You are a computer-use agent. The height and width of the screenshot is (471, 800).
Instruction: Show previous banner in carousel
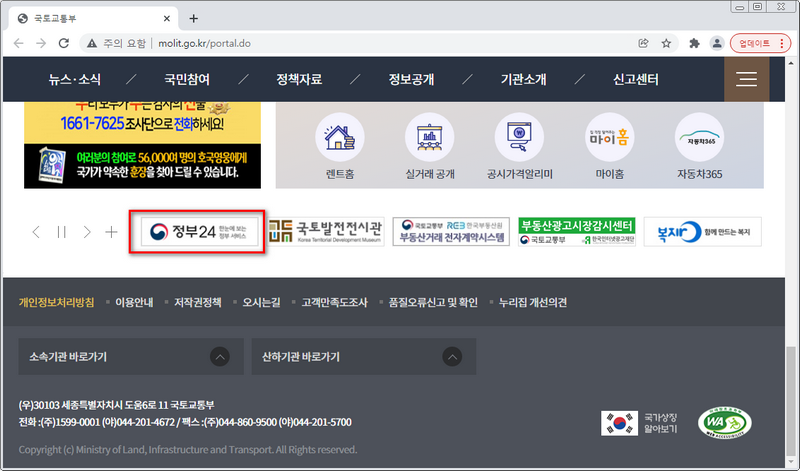[x=36, y=232]
